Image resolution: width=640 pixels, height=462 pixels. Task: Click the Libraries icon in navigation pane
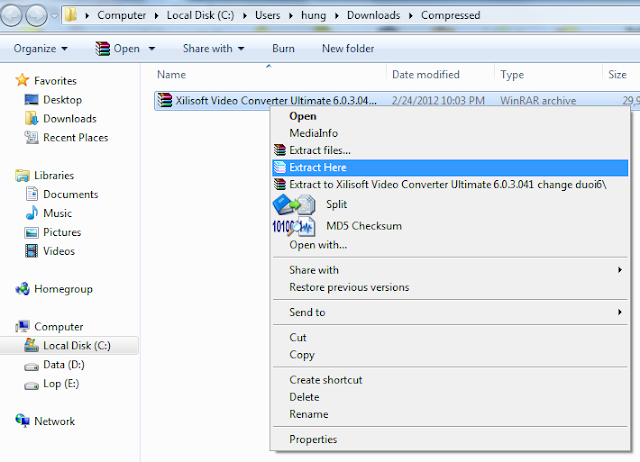pyautogui.click(x=22, y=175)
